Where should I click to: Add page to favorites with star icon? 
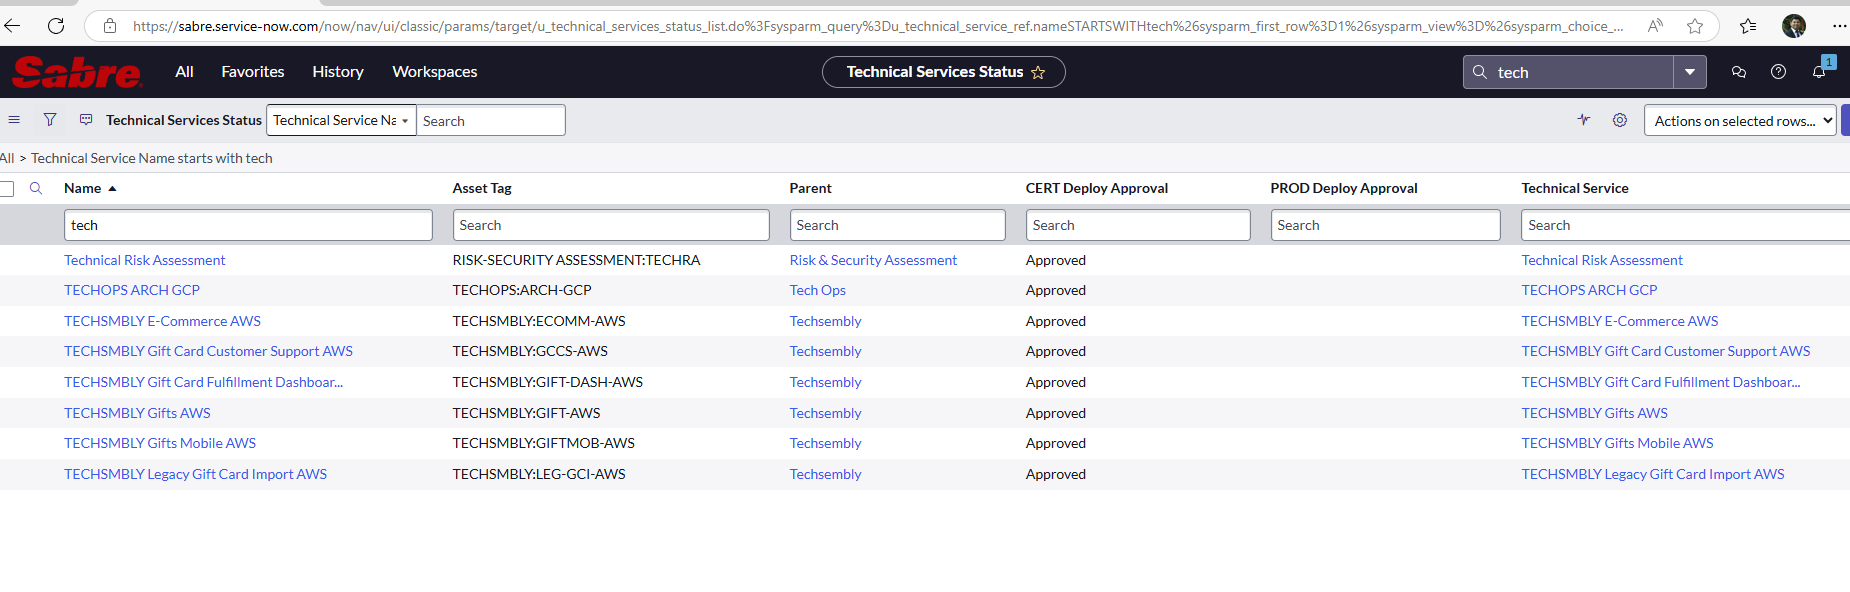point(1695,26)
